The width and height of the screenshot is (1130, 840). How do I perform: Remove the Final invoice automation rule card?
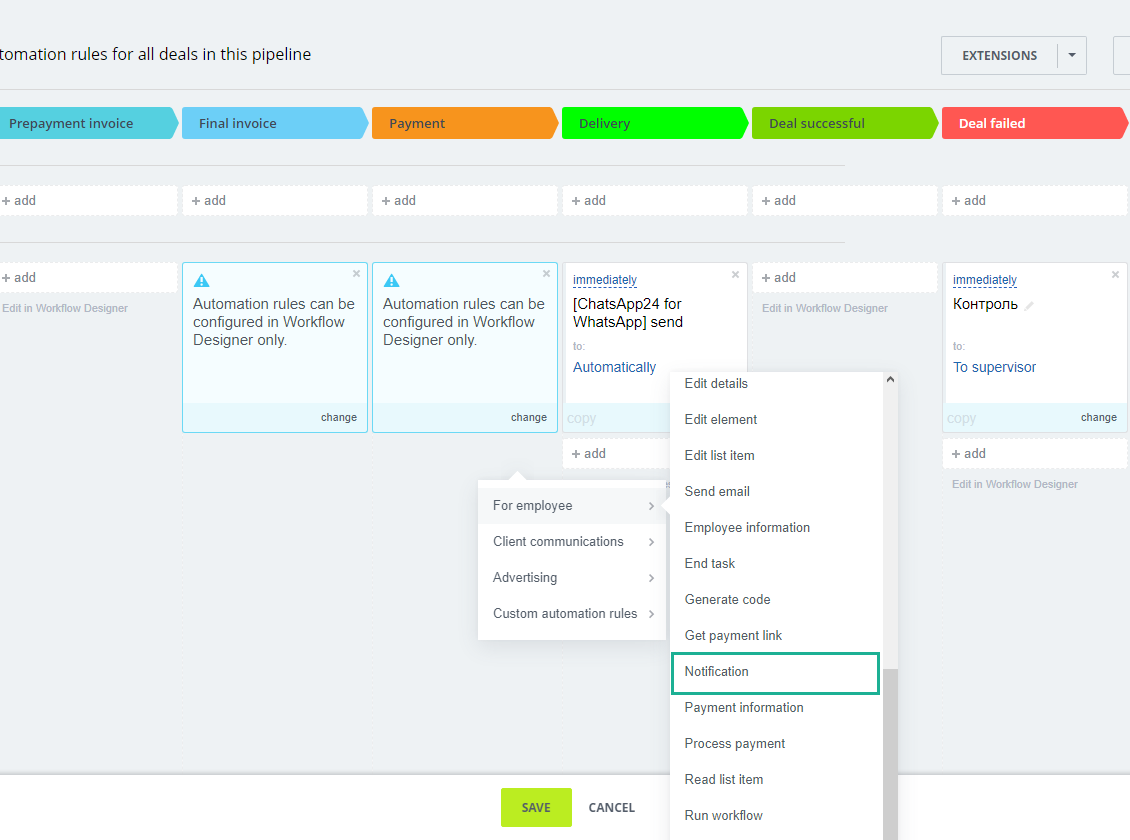point(356,274)
